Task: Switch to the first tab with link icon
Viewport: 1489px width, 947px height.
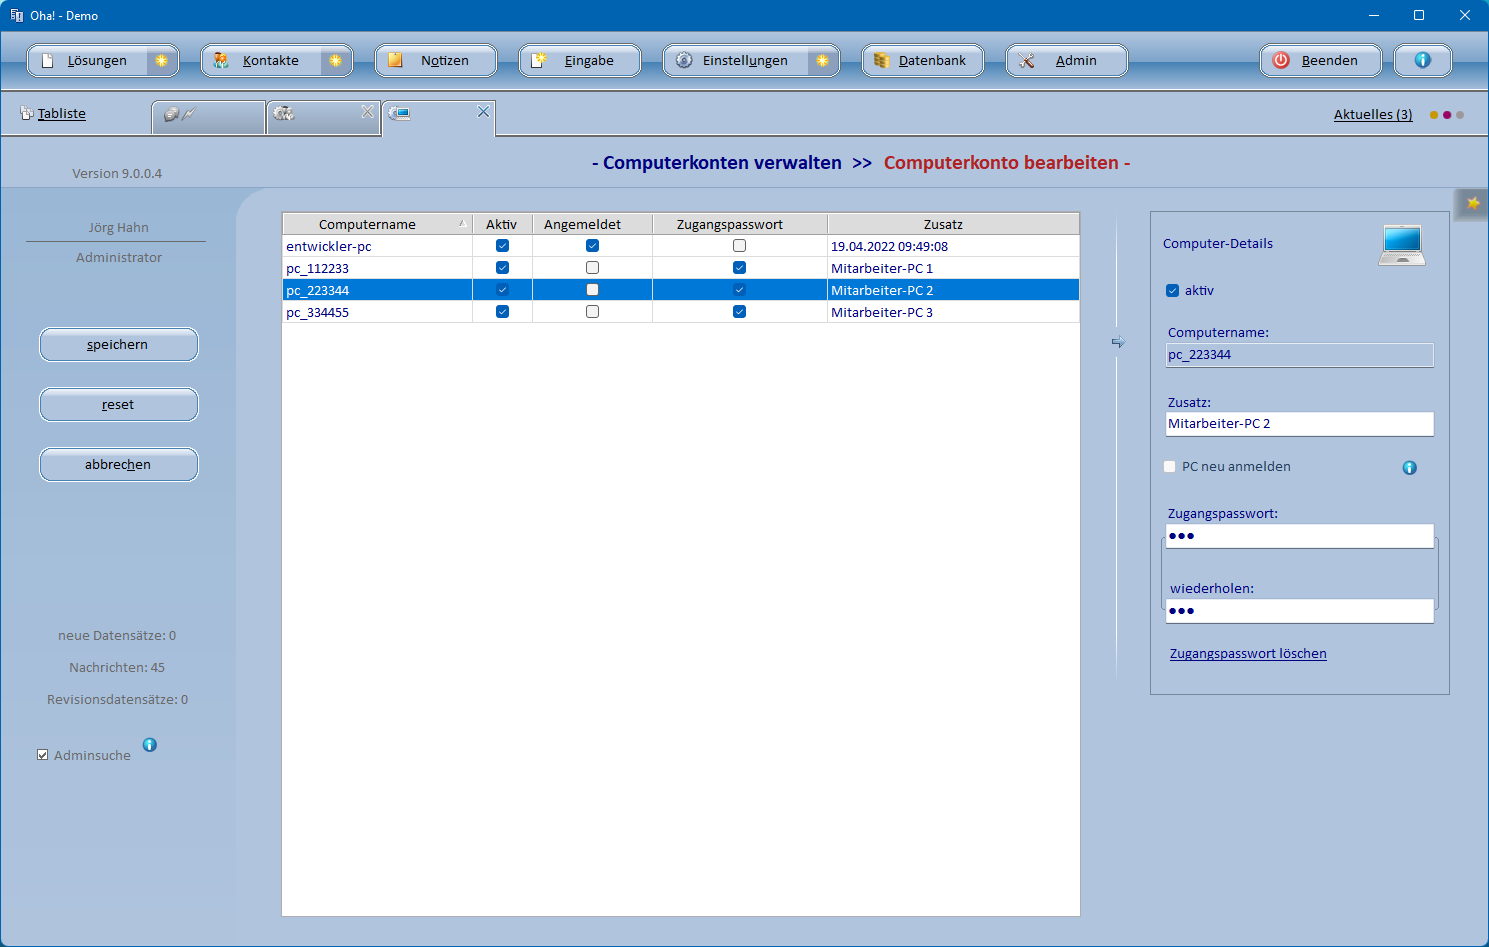Action: [208, 116]
